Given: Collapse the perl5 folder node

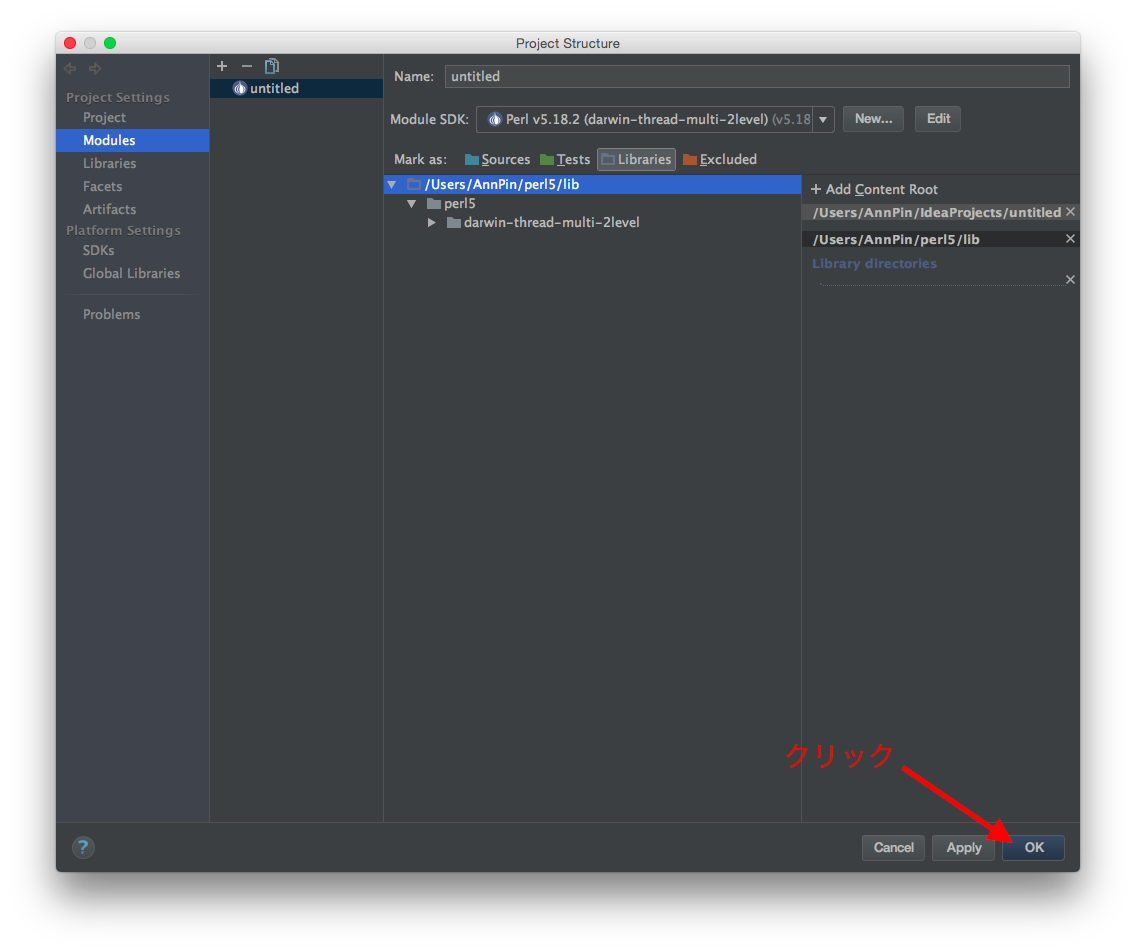Looking at the screenshot, I should pyautogui.click(x=411, y=204).
